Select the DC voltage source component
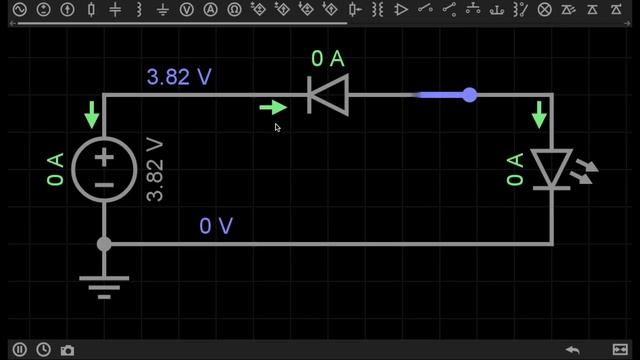This screenshot has width=640, height=360. tap(43, 9)
